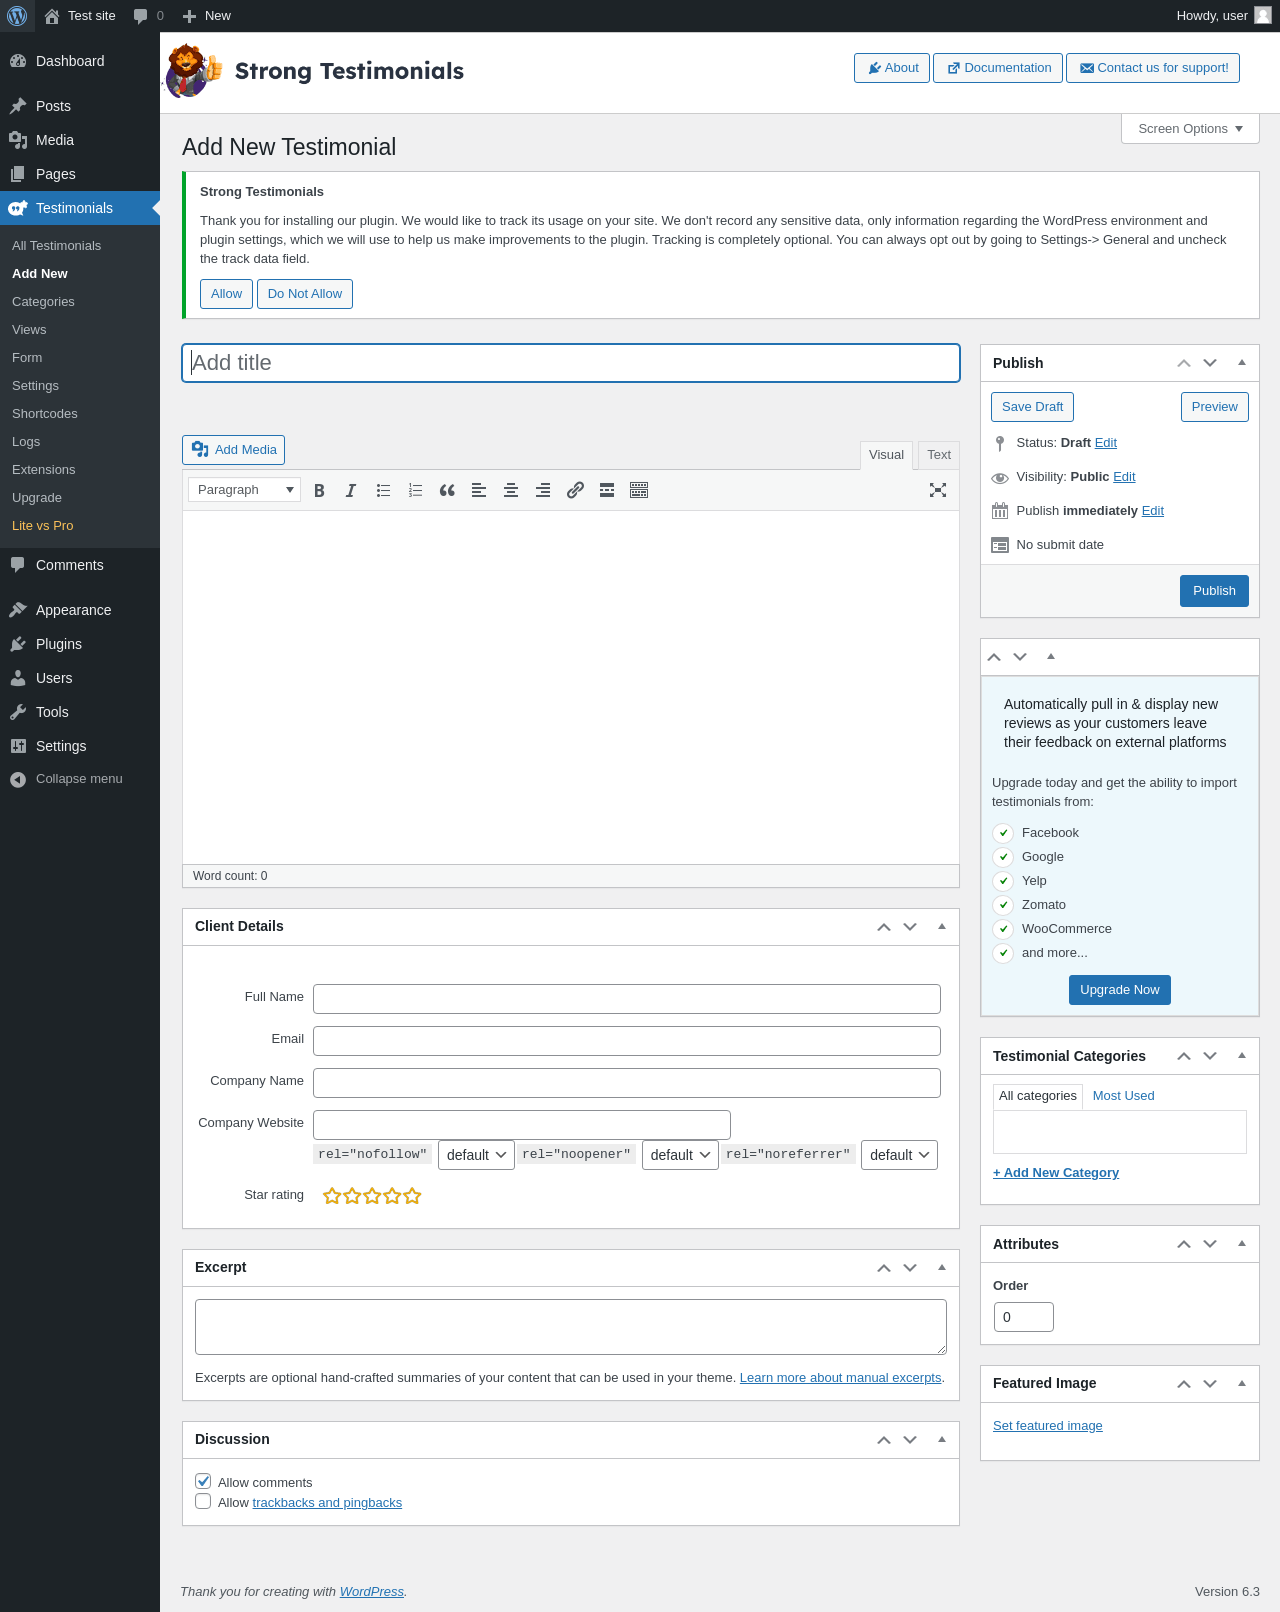Move Featured Image box down
The width and height of the screenshot is (1280, 1612).
coord(1210,1384)
